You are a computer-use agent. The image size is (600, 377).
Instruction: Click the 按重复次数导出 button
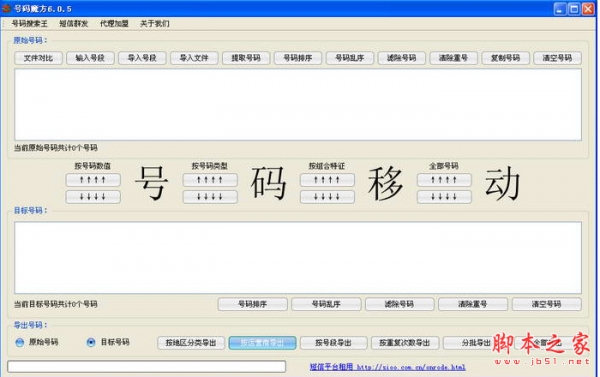tap(405, 343)
